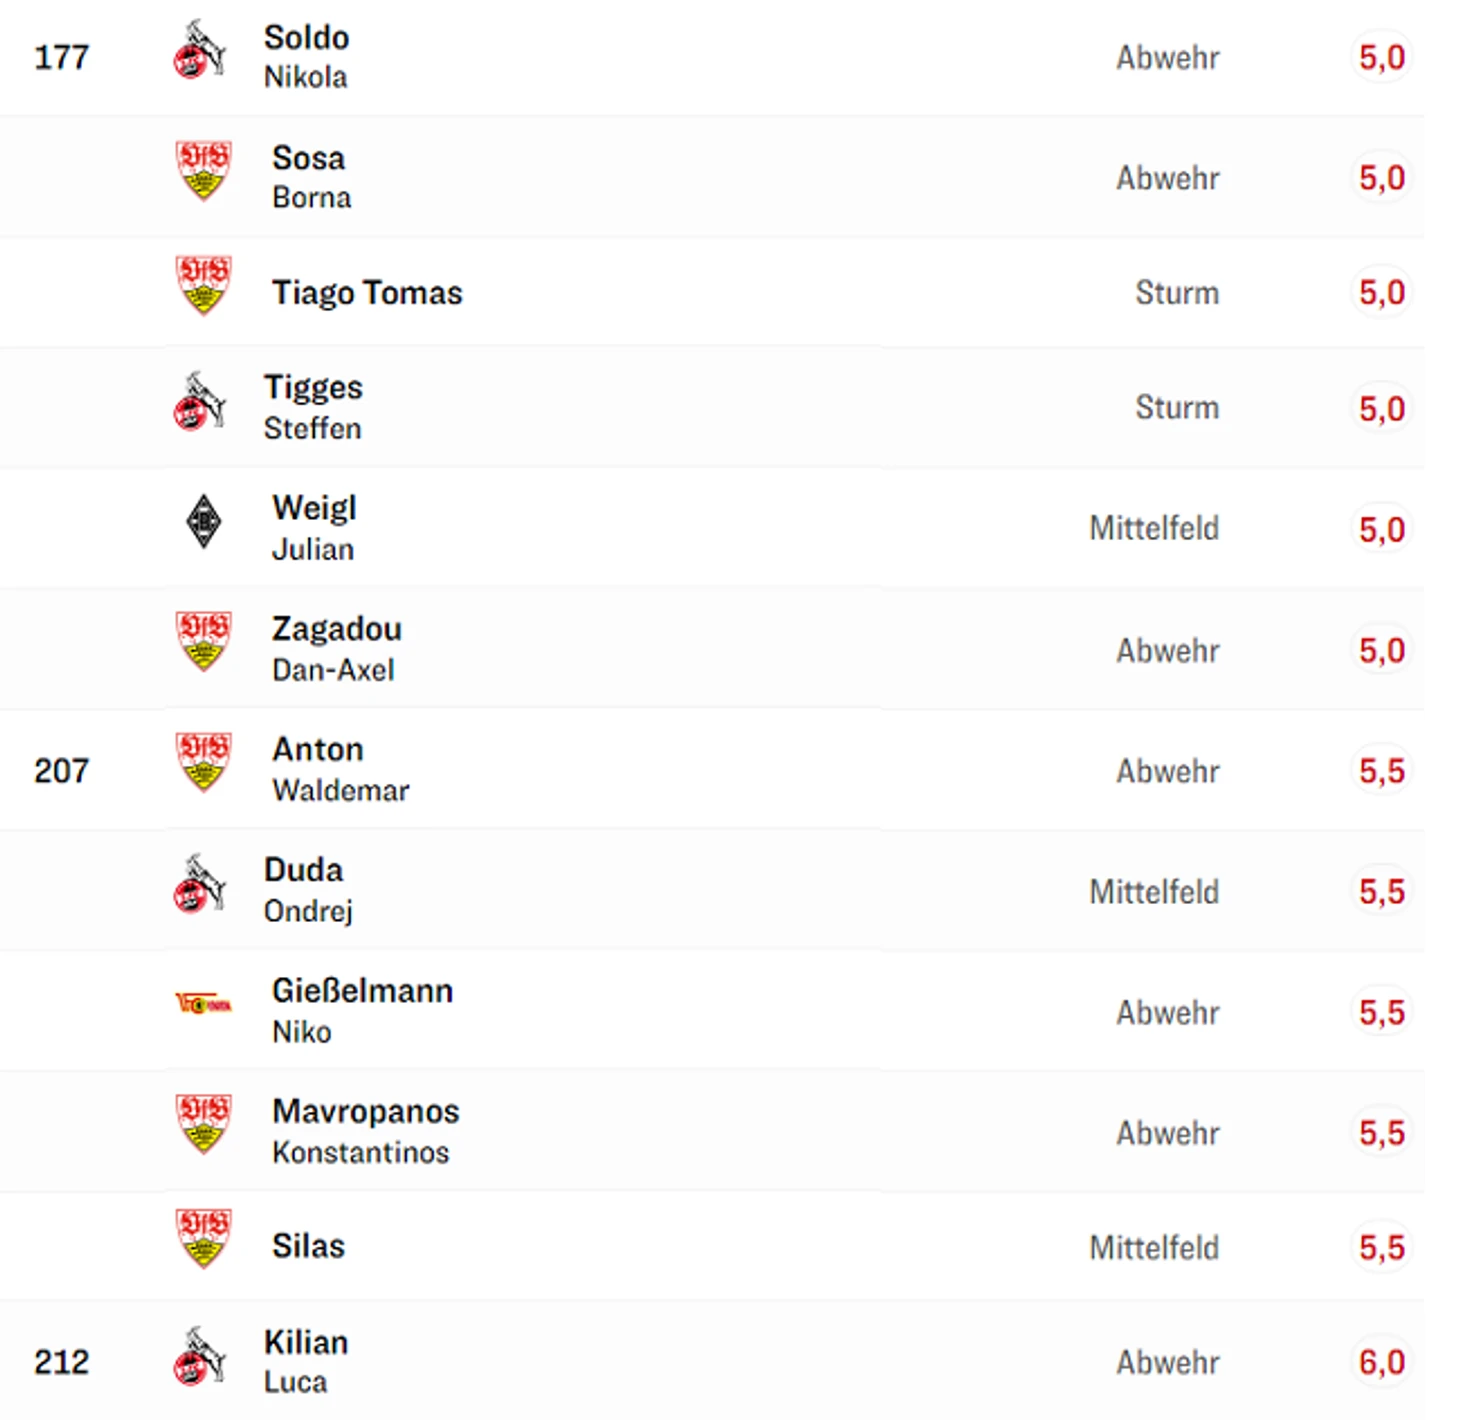Click the Sturm position for Tigges

coord(1176,408)
